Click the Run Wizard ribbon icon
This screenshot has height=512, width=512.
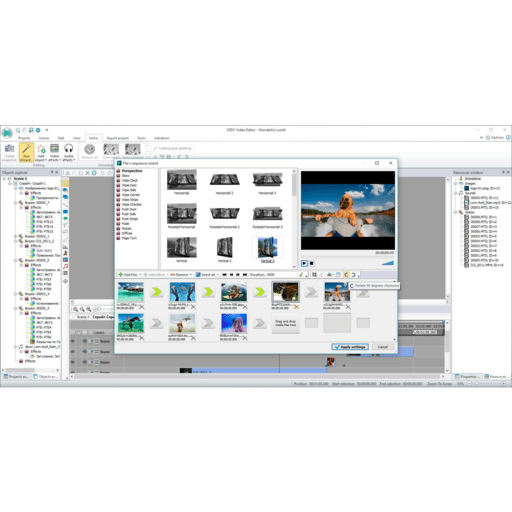pyautogui.click(x=26, y=152)
